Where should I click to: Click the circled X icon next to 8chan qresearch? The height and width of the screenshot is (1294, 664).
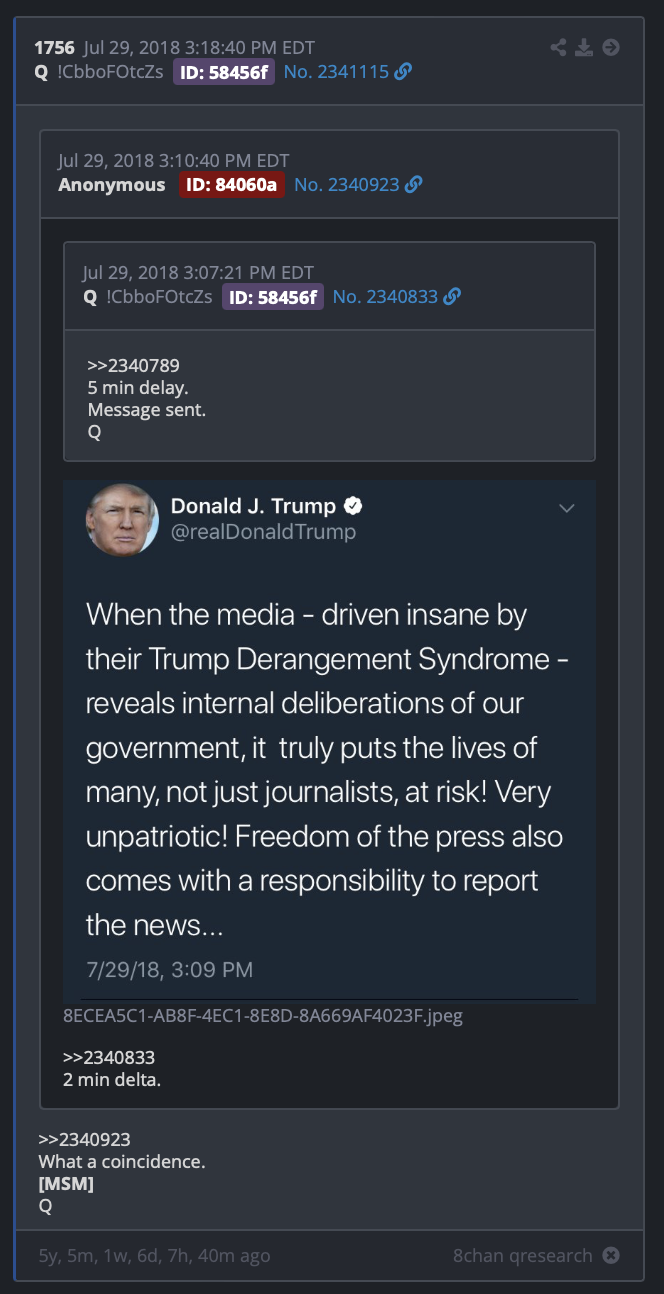coord(611,1255)
